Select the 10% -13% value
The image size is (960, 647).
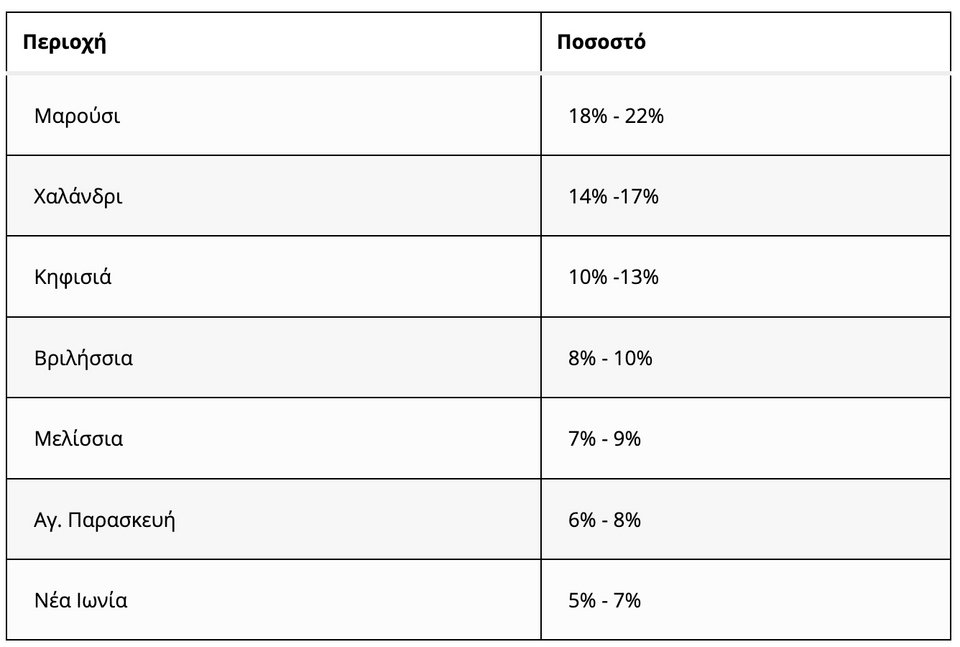[x=613, y=278]
